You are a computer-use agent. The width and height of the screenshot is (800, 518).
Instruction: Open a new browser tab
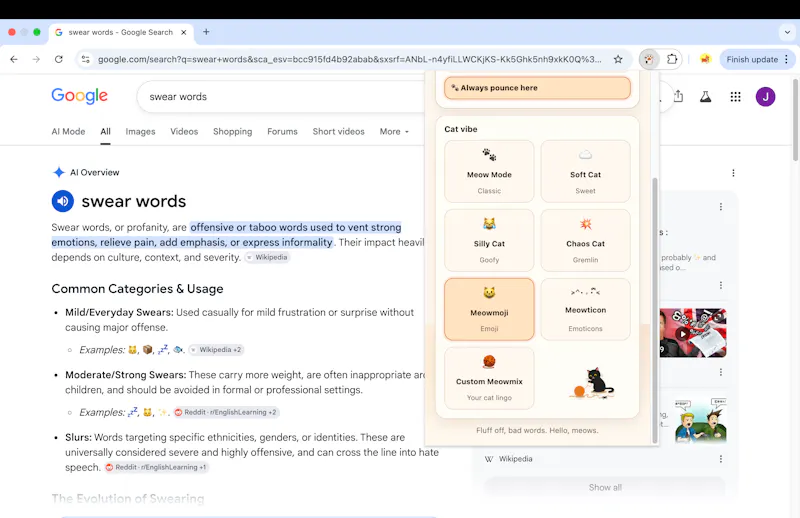[x=206, y=32]
